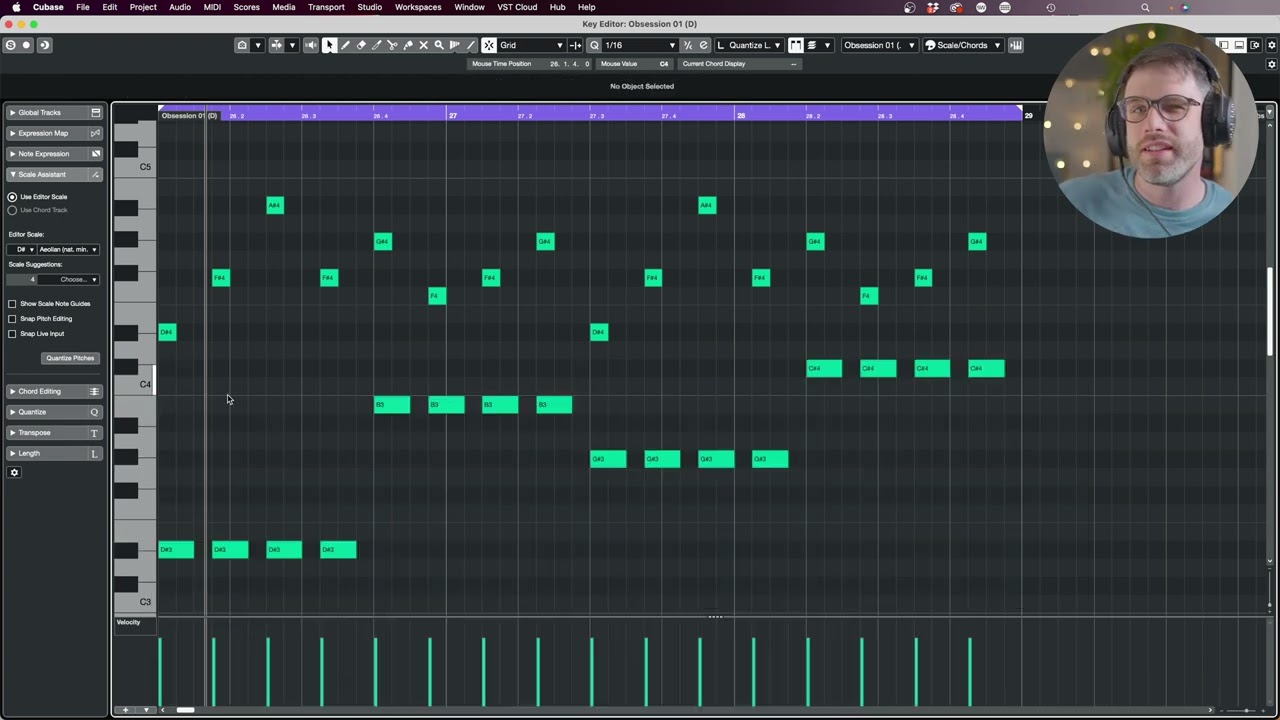Click the Show Part Borders icon
Screen dimensions: 1280x720
tap(796, 45)
